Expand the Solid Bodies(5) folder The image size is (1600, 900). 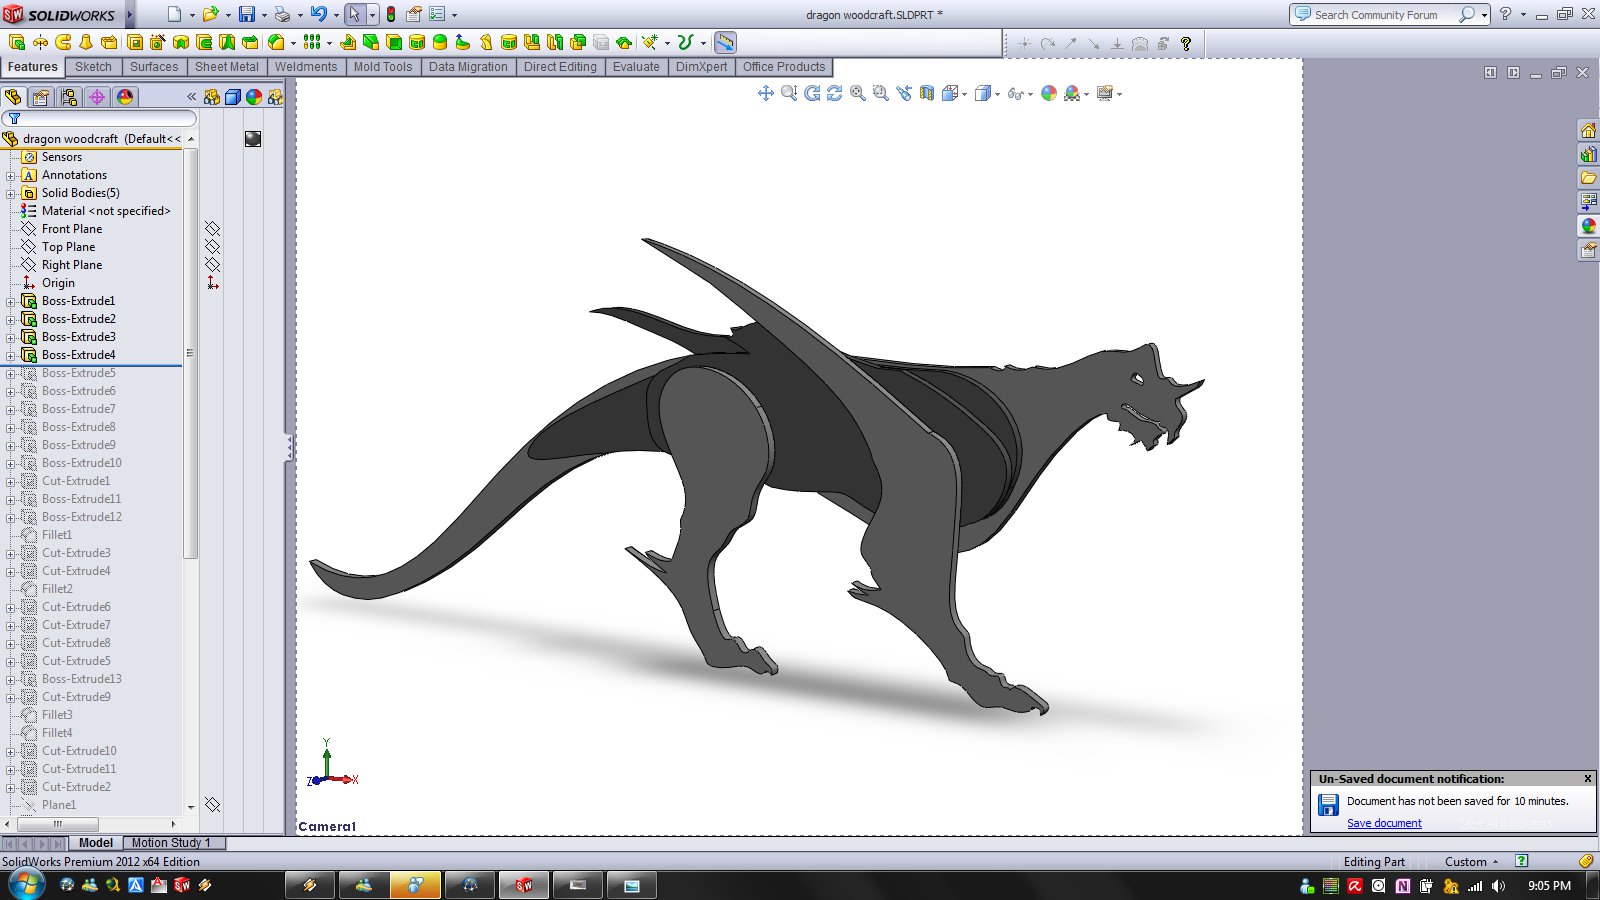pyautogui.click(x=11, y=193)
